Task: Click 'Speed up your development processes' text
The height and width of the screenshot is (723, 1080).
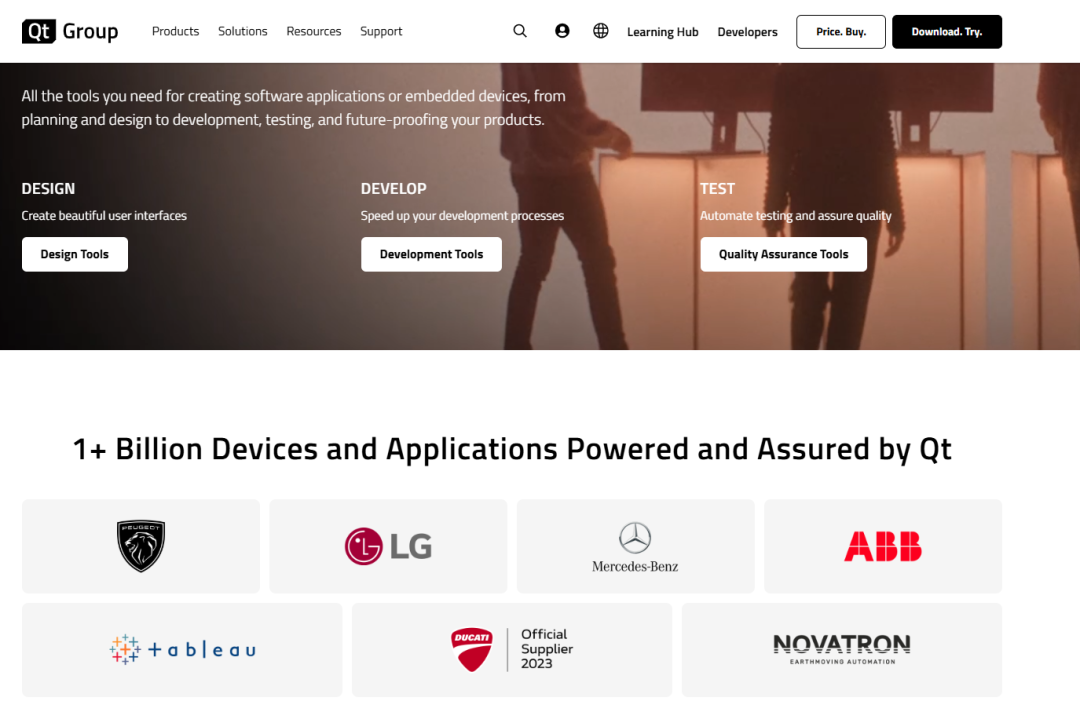Action: coord(462,216)
